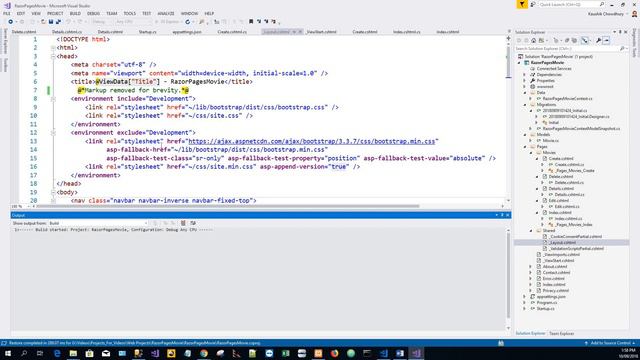The image size is (640, 360).
Task: Click the Preview Selected Items icon
Action: (607, 40)
